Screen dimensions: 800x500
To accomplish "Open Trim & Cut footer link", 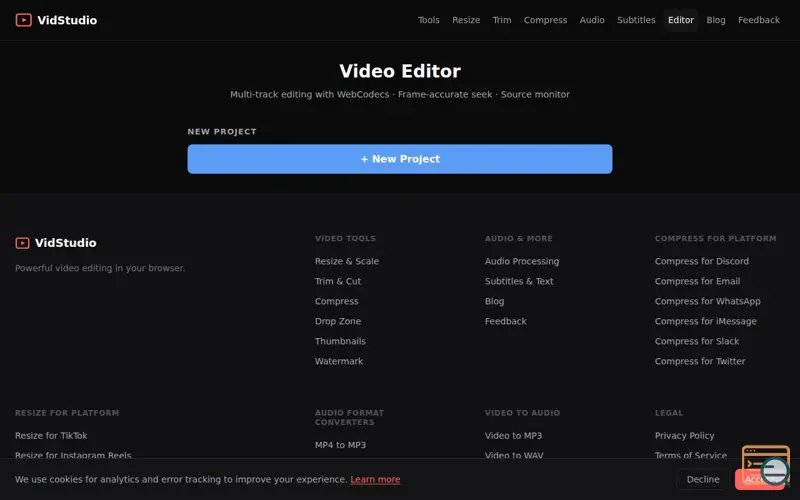I will tap(338, 281).
